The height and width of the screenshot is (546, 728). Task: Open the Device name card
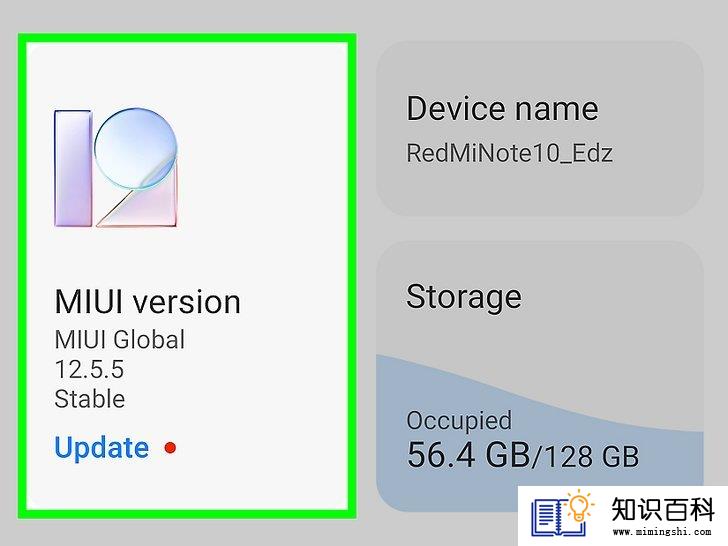click(540, 129)
